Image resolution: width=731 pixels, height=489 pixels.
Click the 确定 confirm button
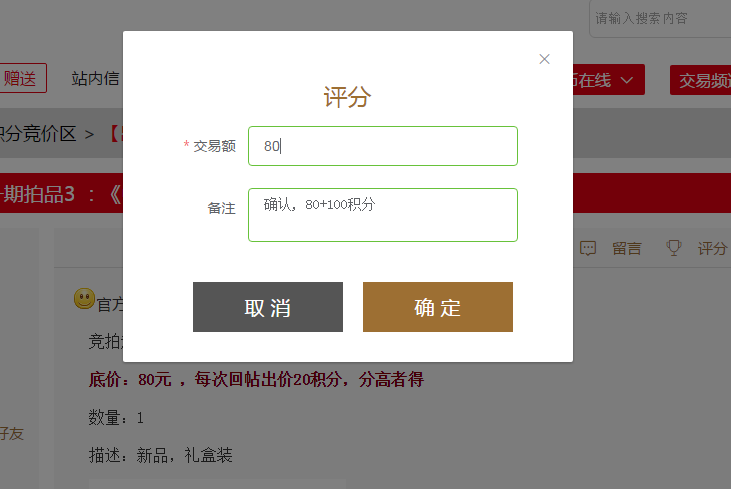click(x=438, y=307)
